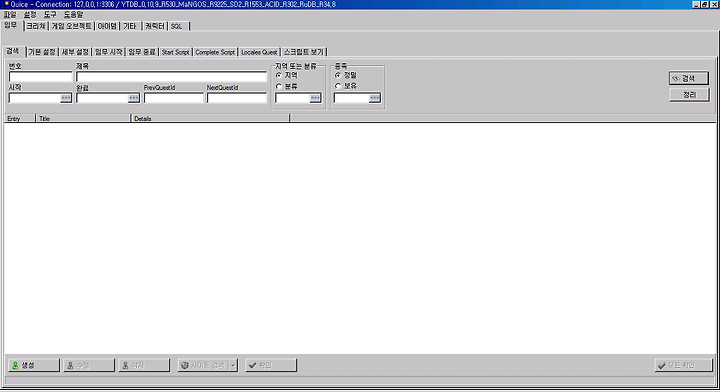Click the 정리 clear button
Viewport: 720px width, 392px height.
[x=689, y=95]
